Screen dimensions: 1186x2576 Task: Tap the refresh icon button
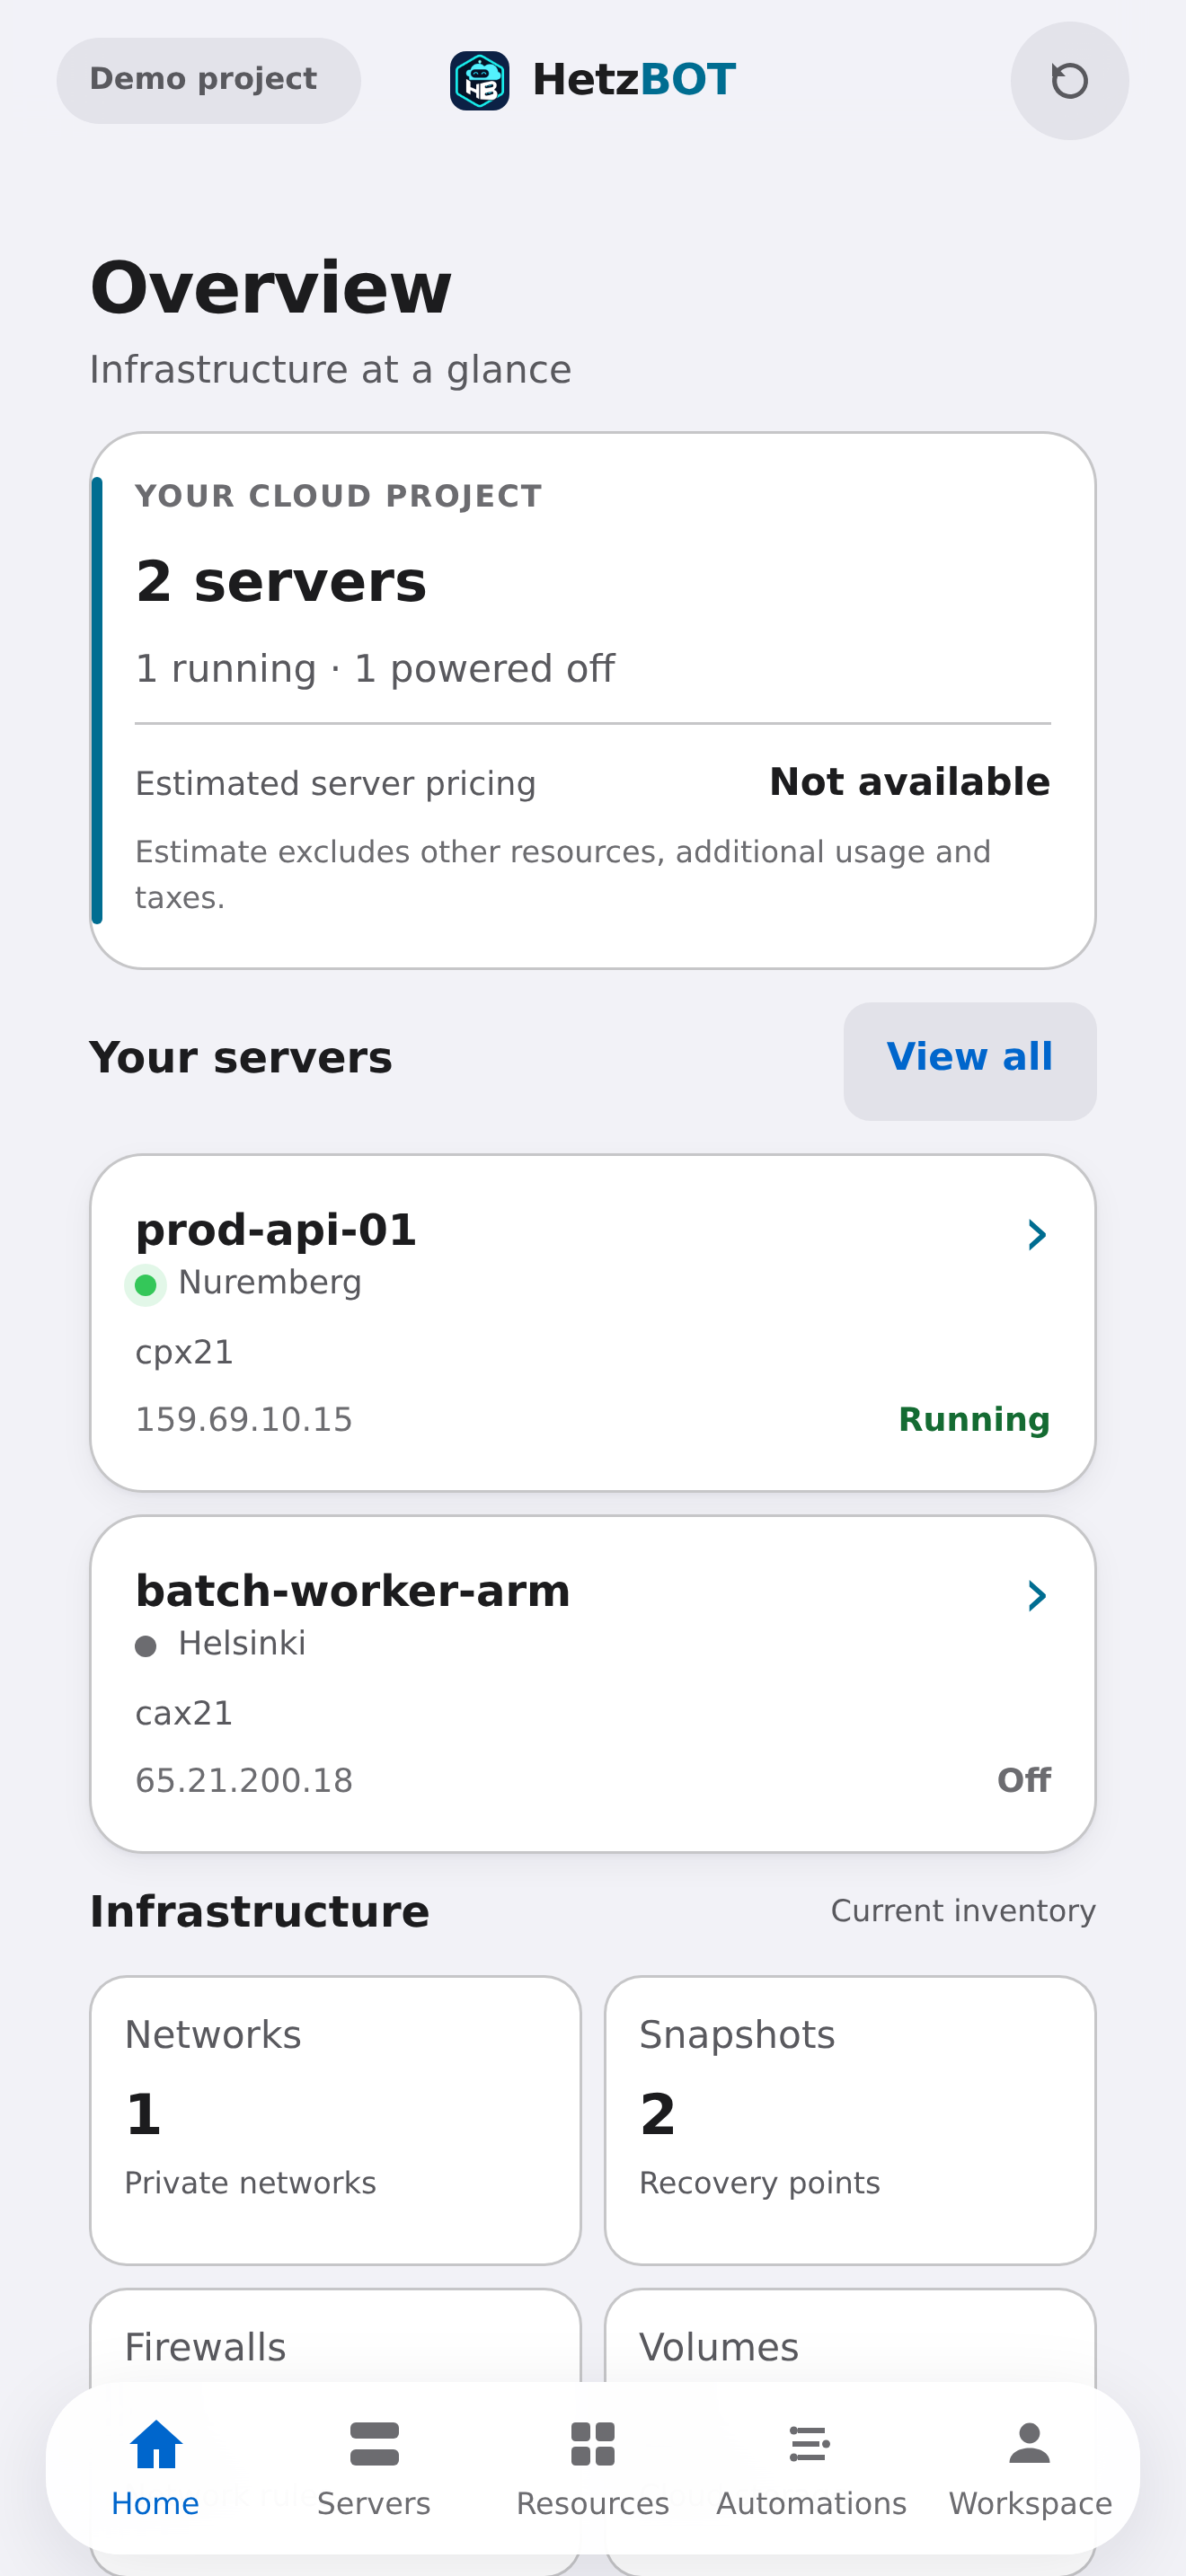[x=1069, y=81]
